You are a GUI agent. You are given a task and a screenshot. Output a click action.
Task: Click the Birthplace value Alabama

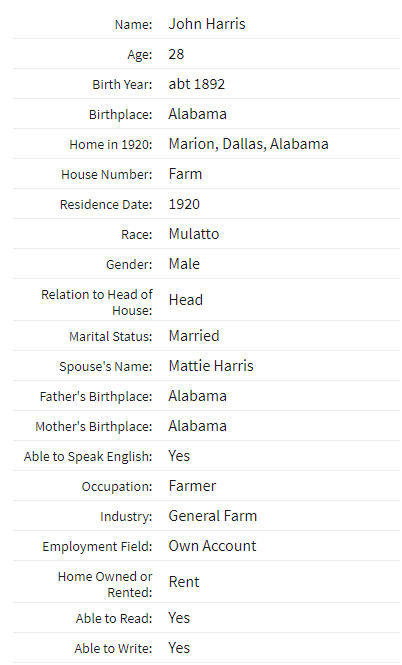coord(198,114)
